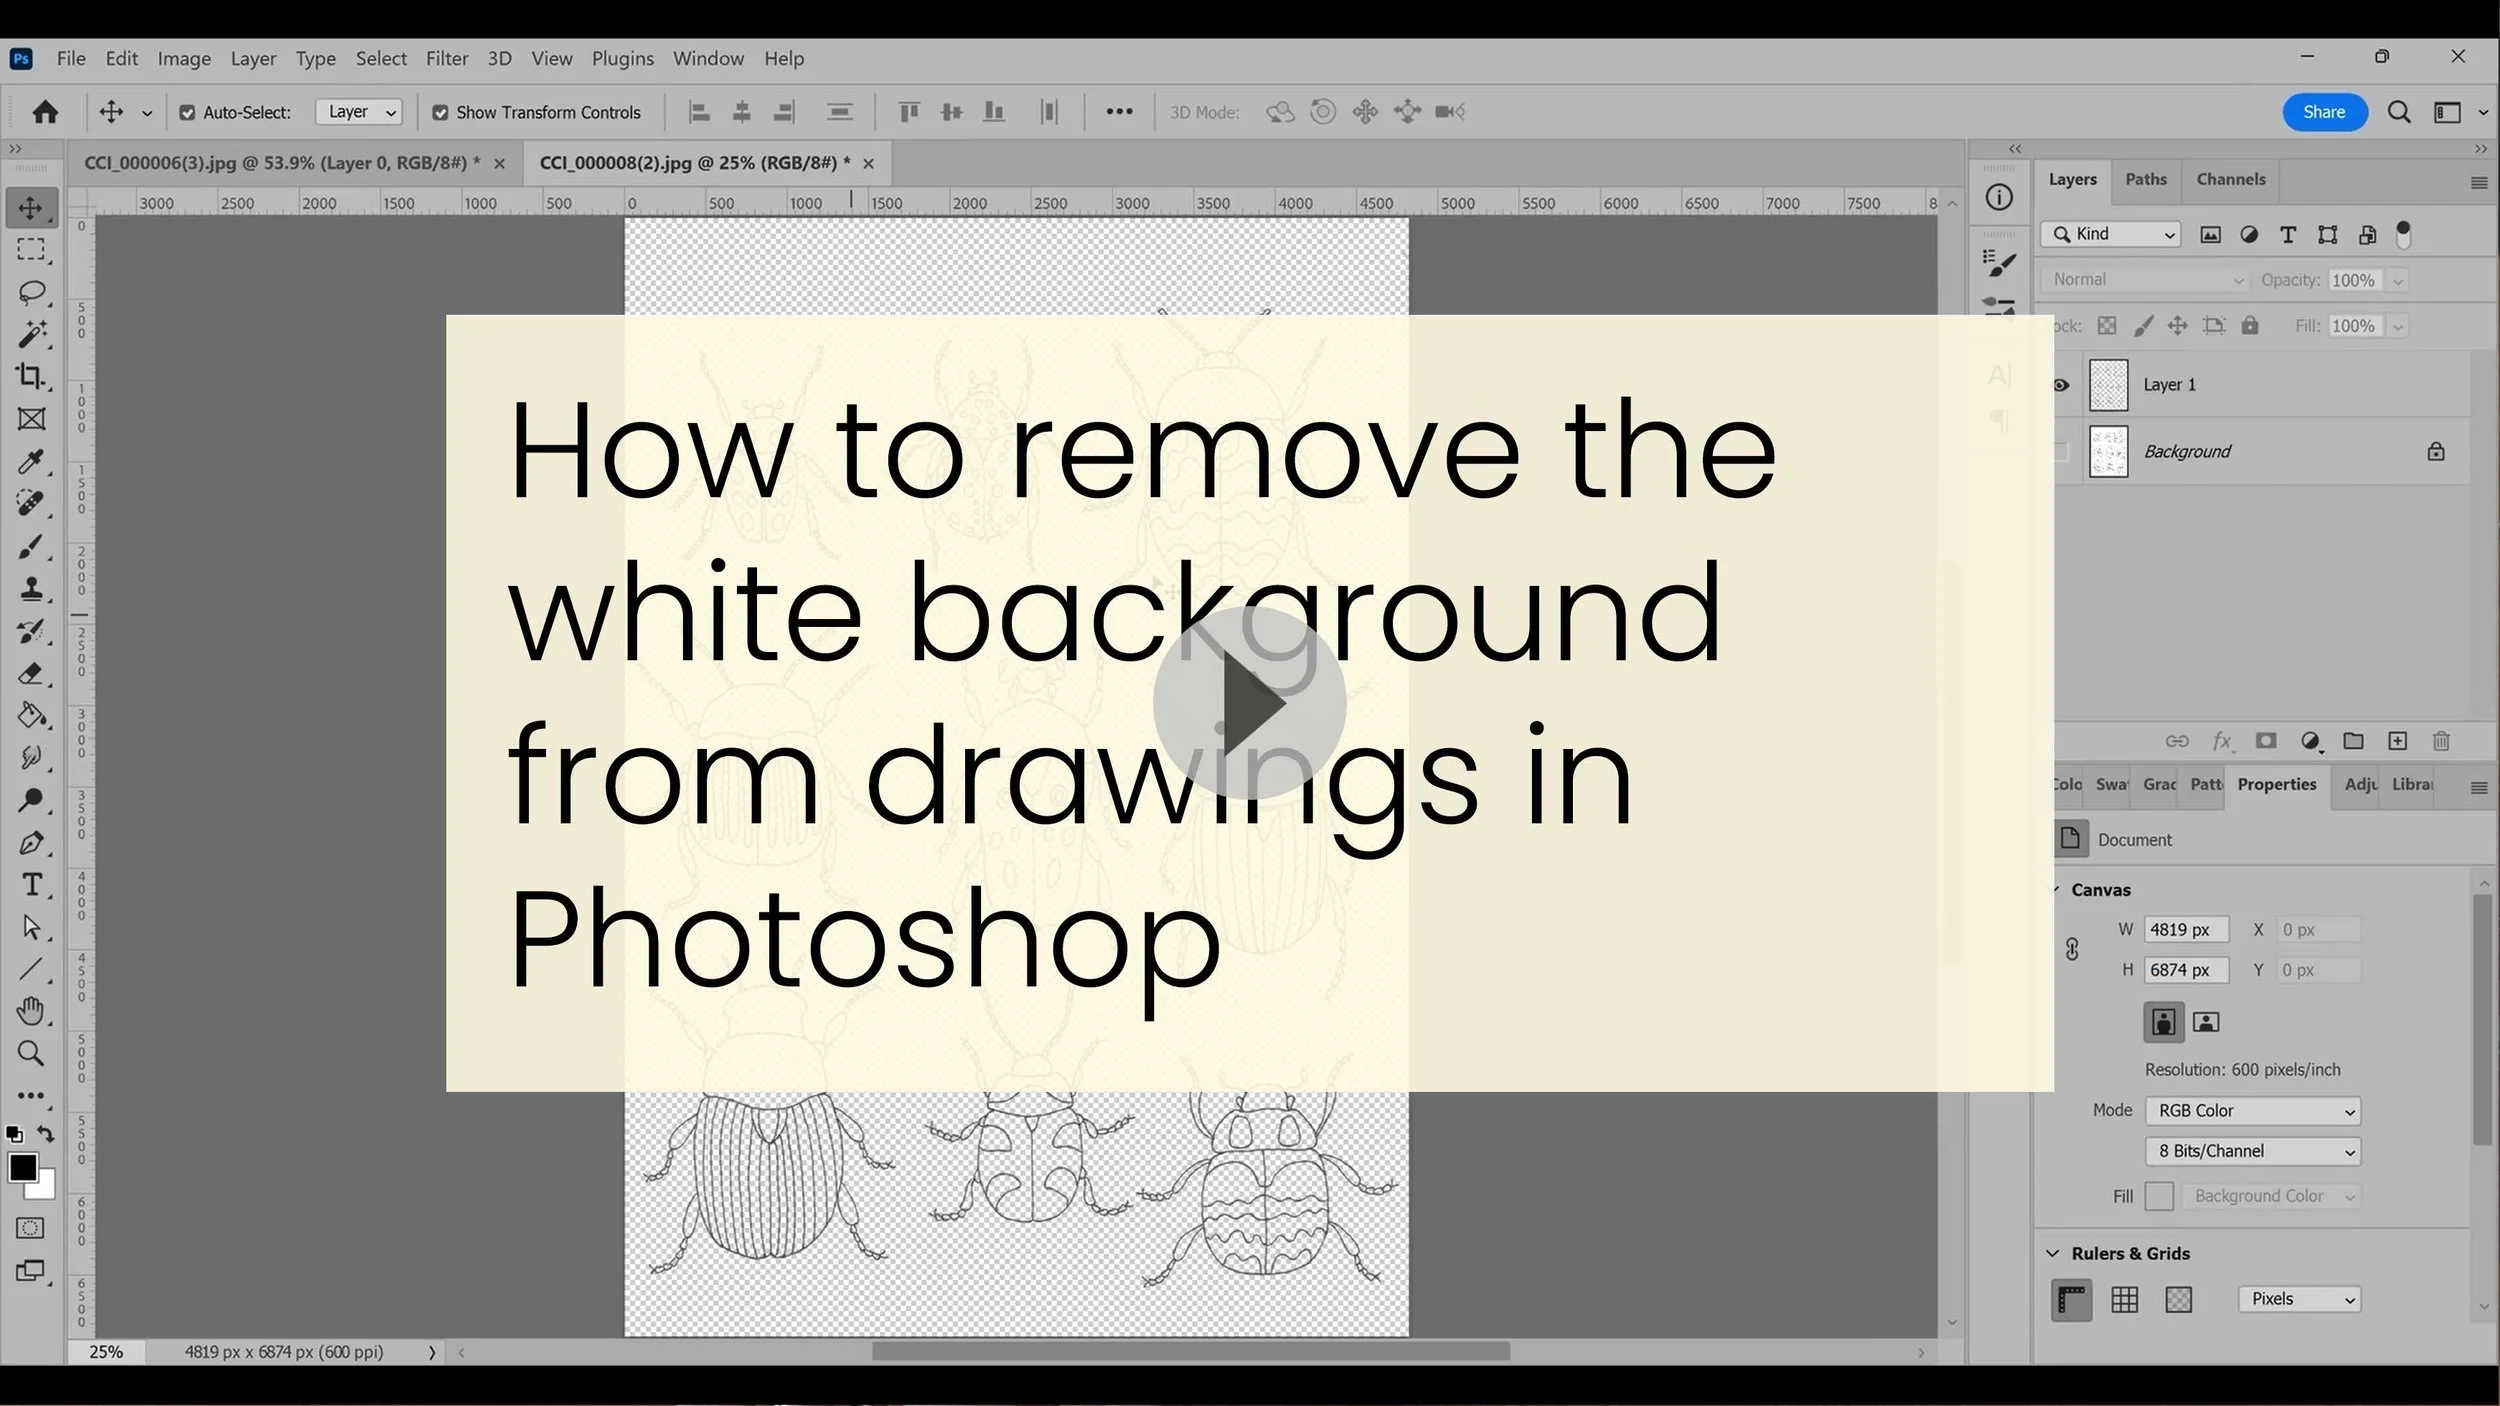Open the Filter menu
Viewport: 2500px width, 1406px height.
[446, 58]
